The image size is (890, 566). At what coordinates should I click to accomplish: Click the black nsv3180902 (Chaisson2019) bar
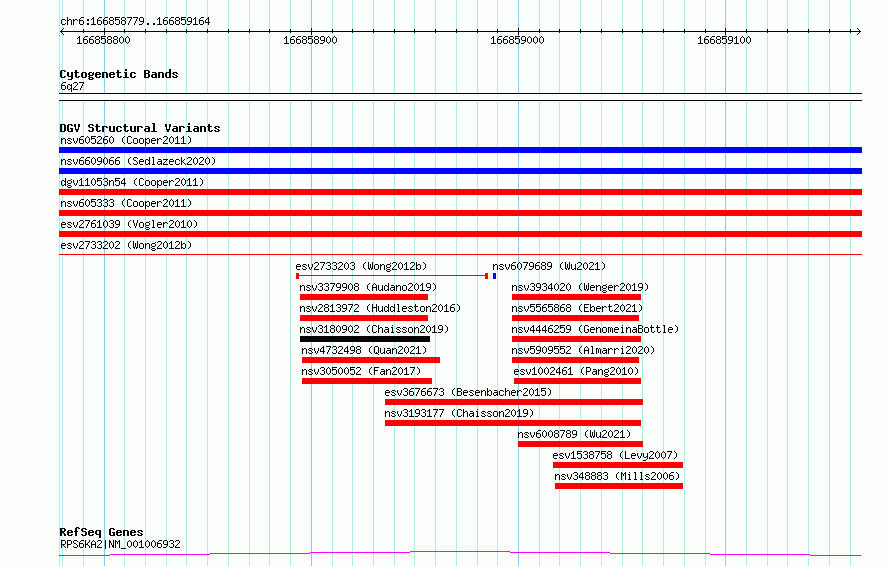(364, 339)
